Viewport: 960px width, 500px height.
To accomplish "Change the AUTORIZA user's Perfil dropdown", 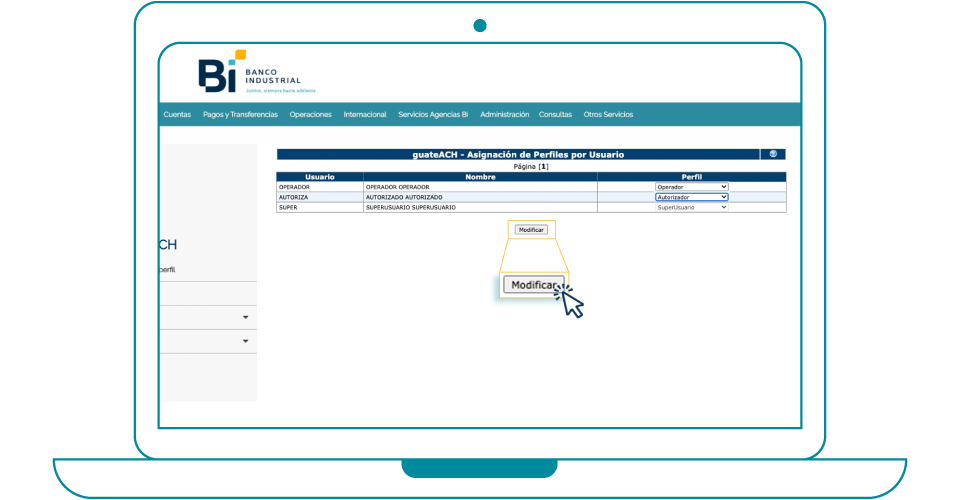I will click(x=692, y=197).
